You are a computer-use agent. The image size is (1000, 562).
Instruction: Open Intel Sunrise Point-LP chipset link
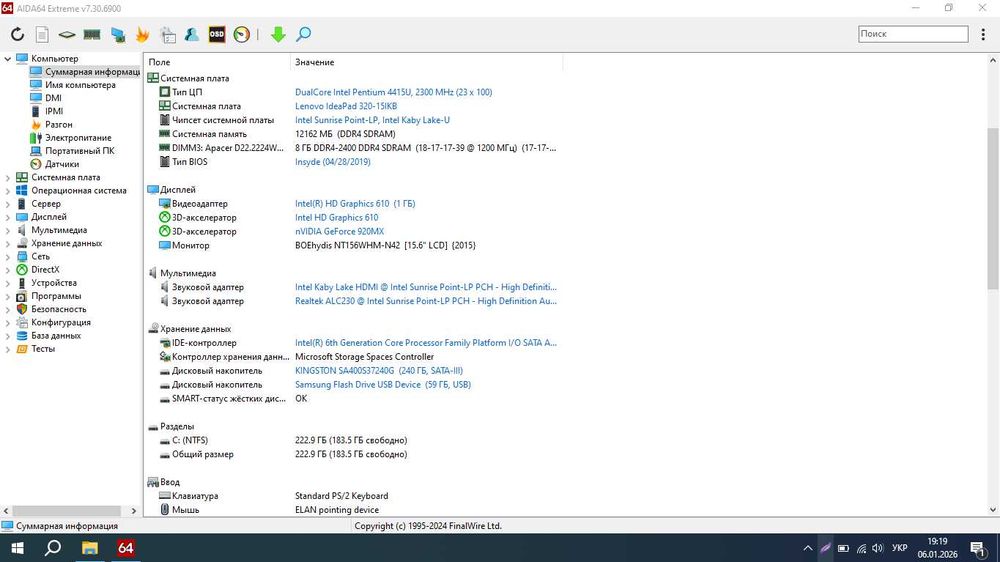coord(372,120)
